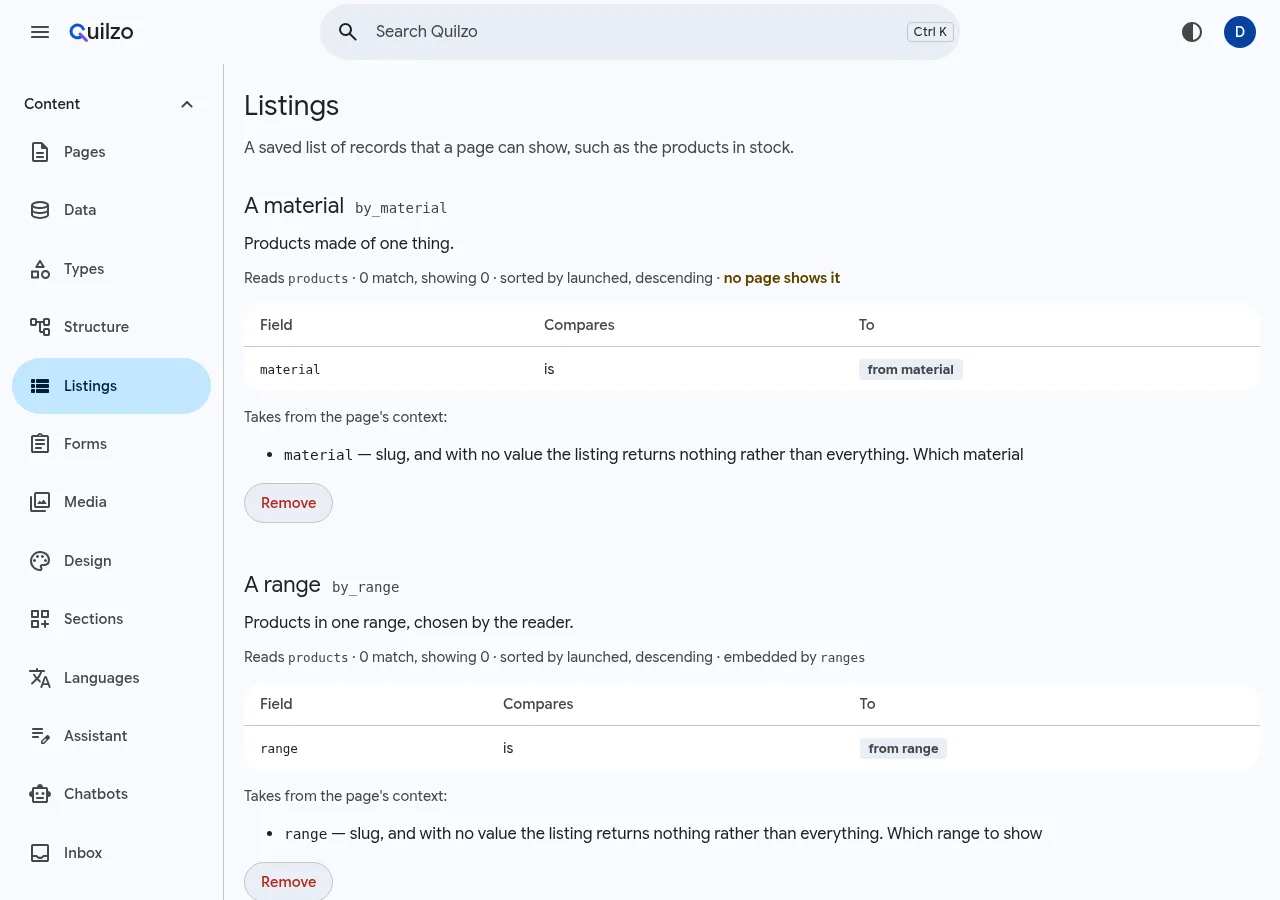
Task: Collapse the Content section chevron
Action: pyautogui.click(x=187, y=104)
